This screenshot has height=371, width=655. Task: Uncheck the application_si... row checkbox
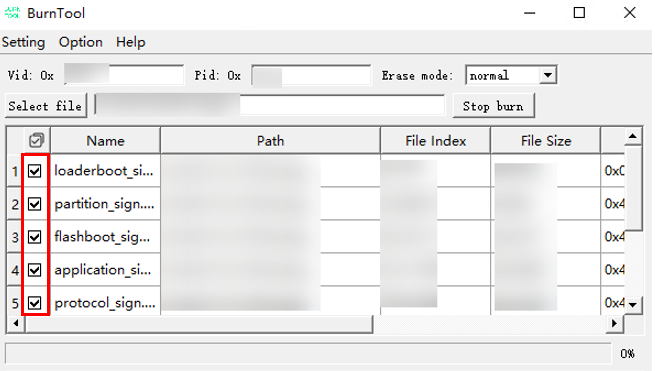click(x=35, y=270)
